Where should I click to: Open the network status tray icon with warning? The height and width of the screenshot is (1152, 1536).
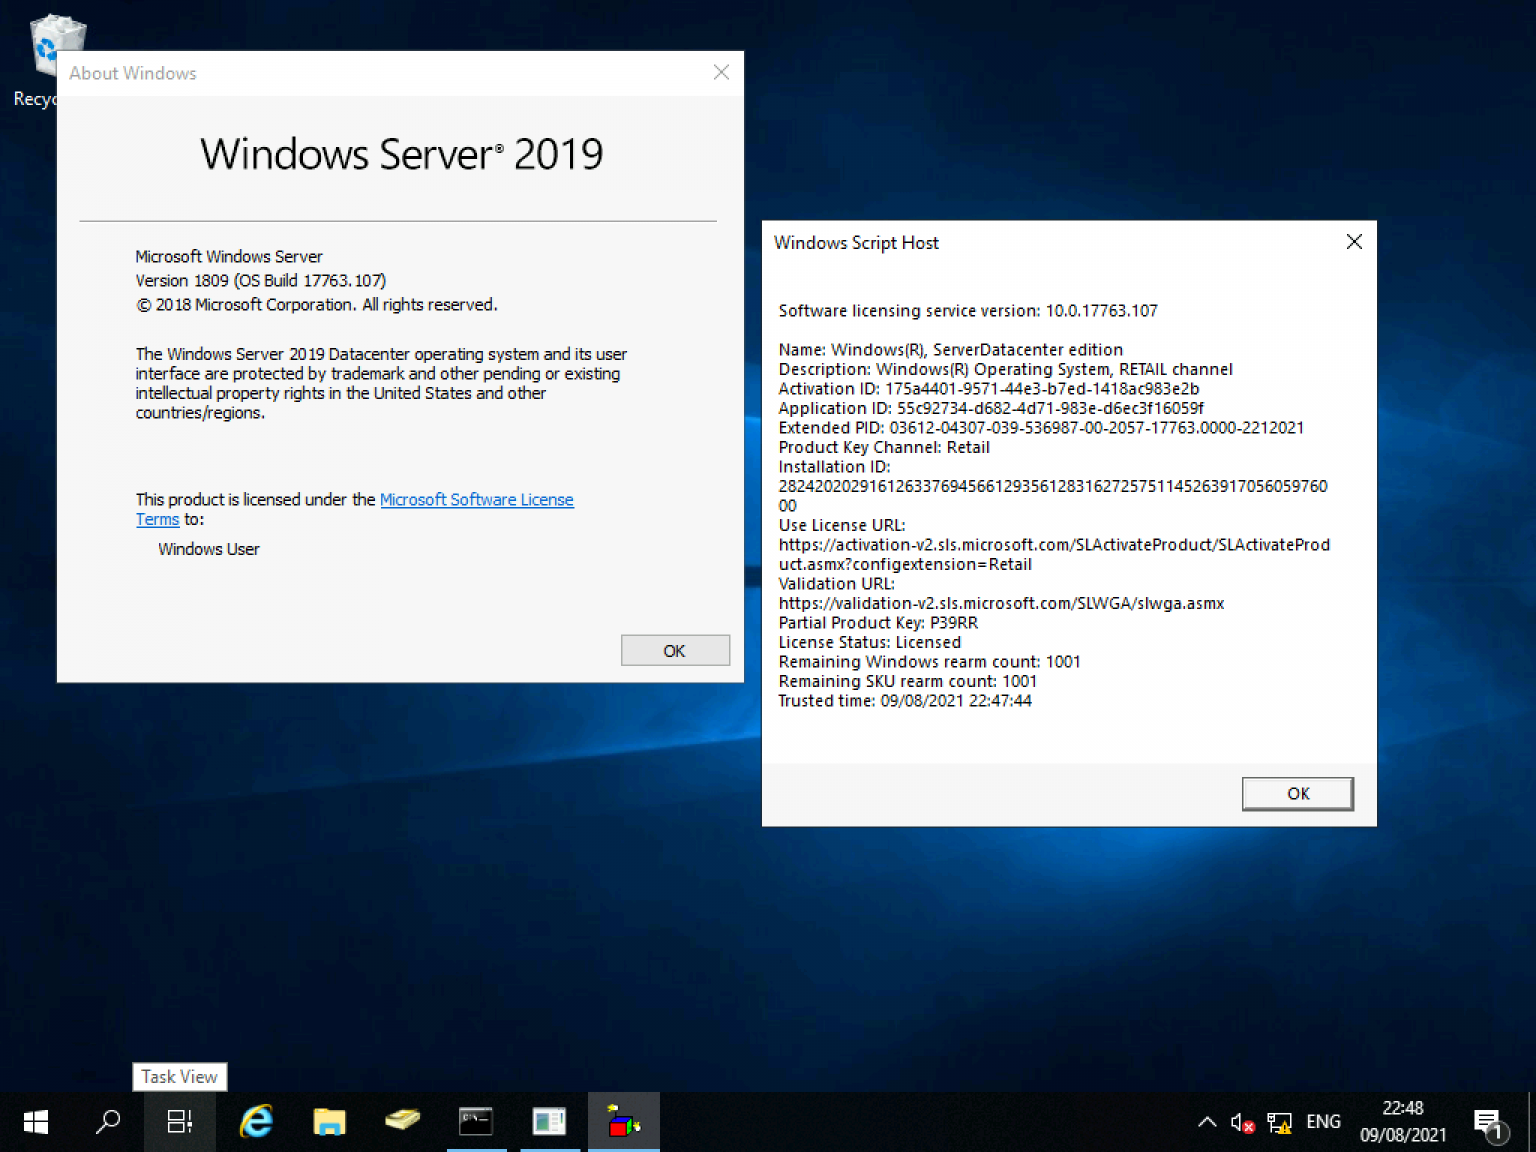[1279, 1123]
